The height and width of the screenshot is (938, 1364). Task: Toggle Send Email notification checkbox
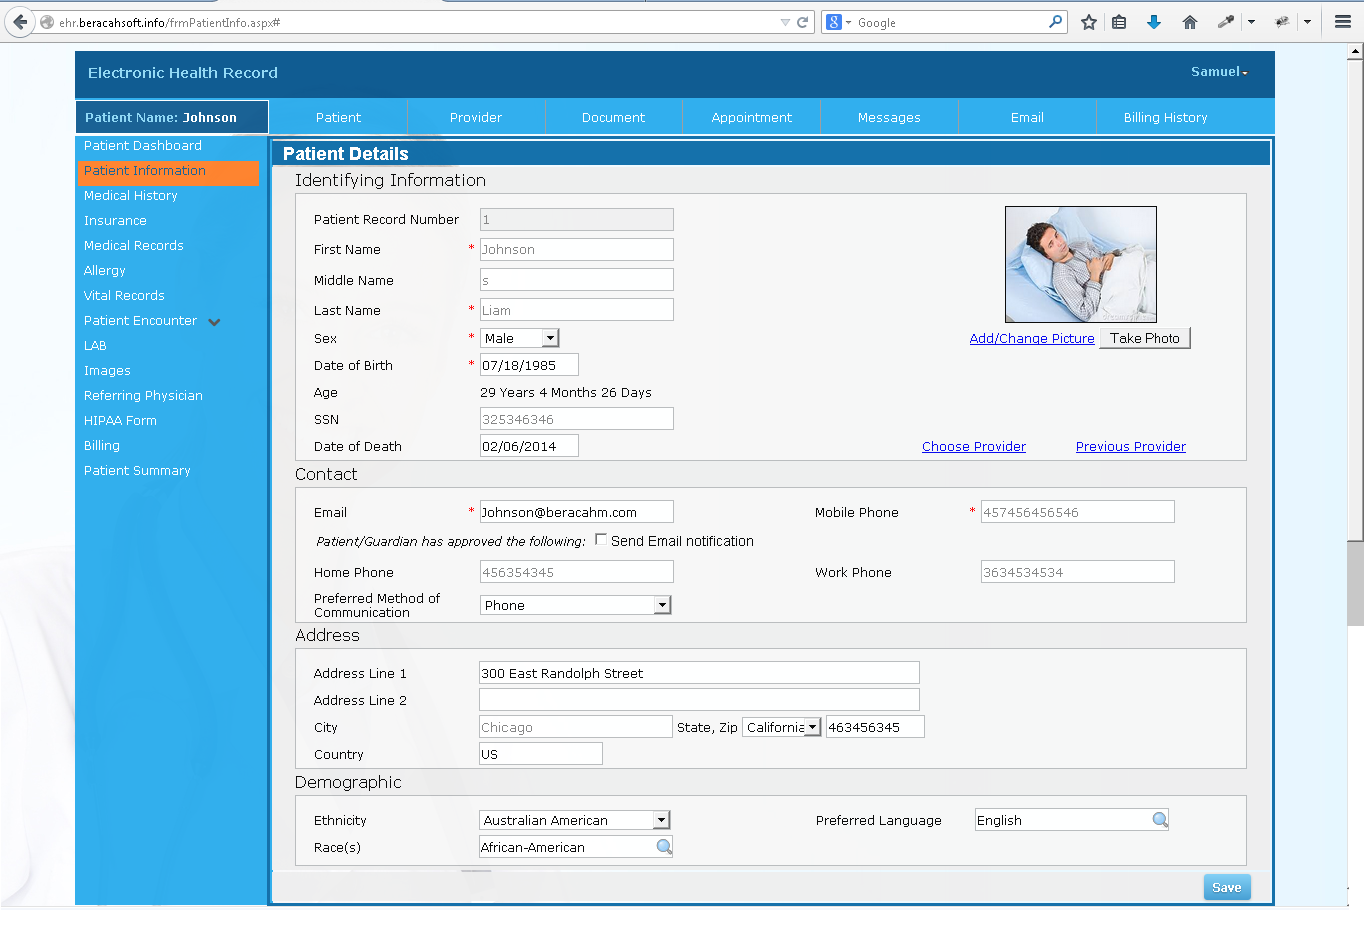[601, 539]
